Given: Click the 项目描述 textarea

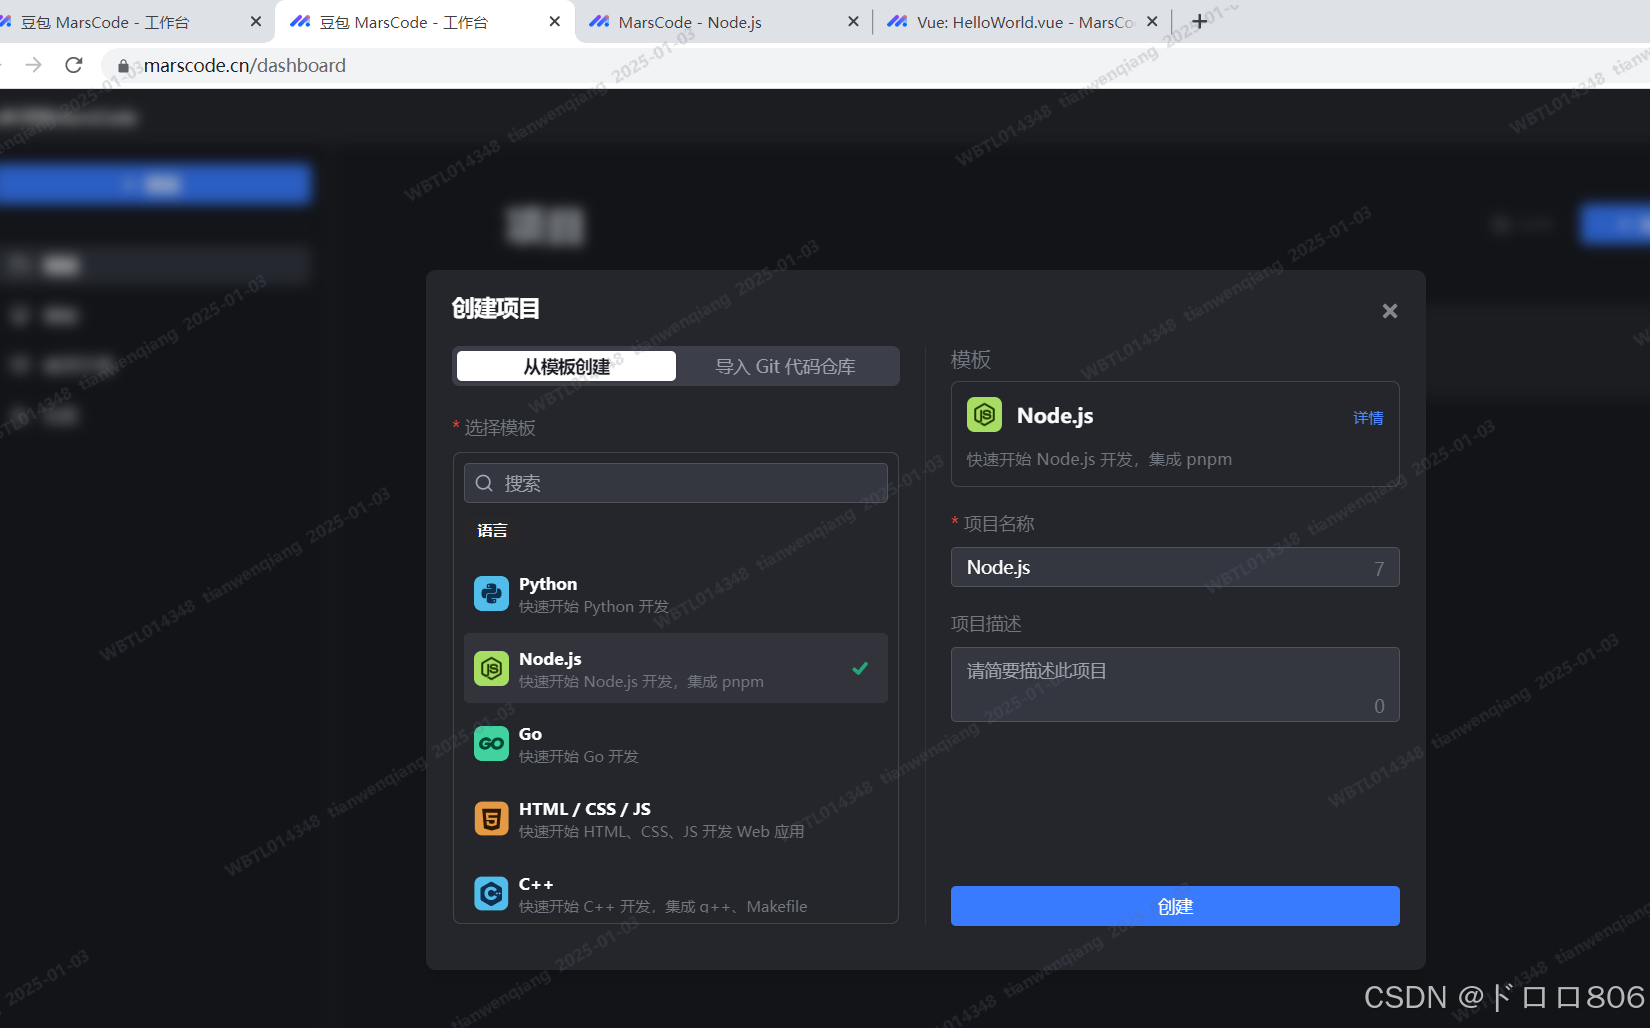Looking at the screenshot, I should coord(1175,684).
